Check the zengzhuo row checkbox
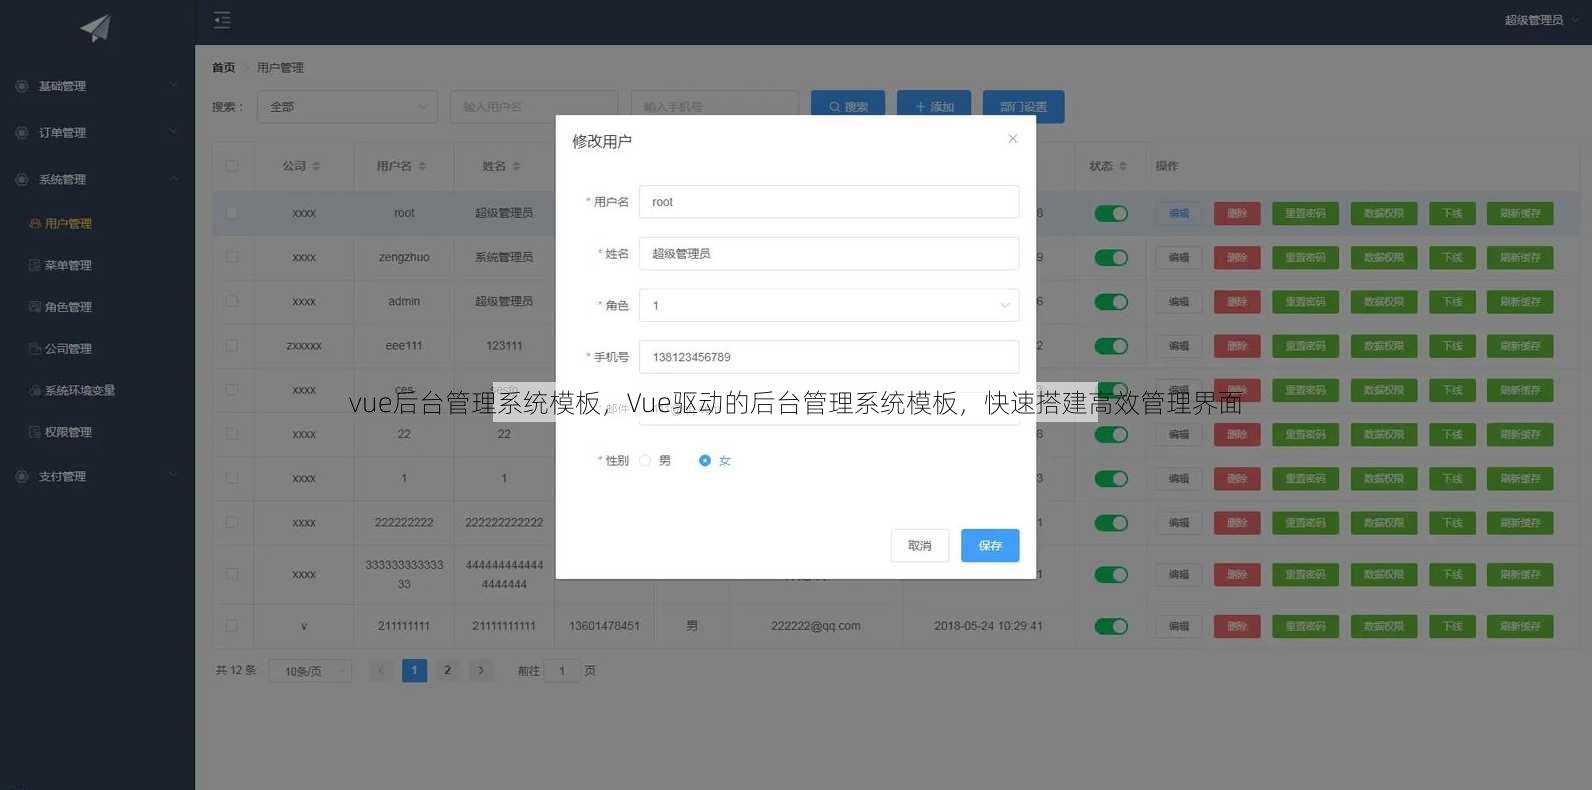 (232, 257)
